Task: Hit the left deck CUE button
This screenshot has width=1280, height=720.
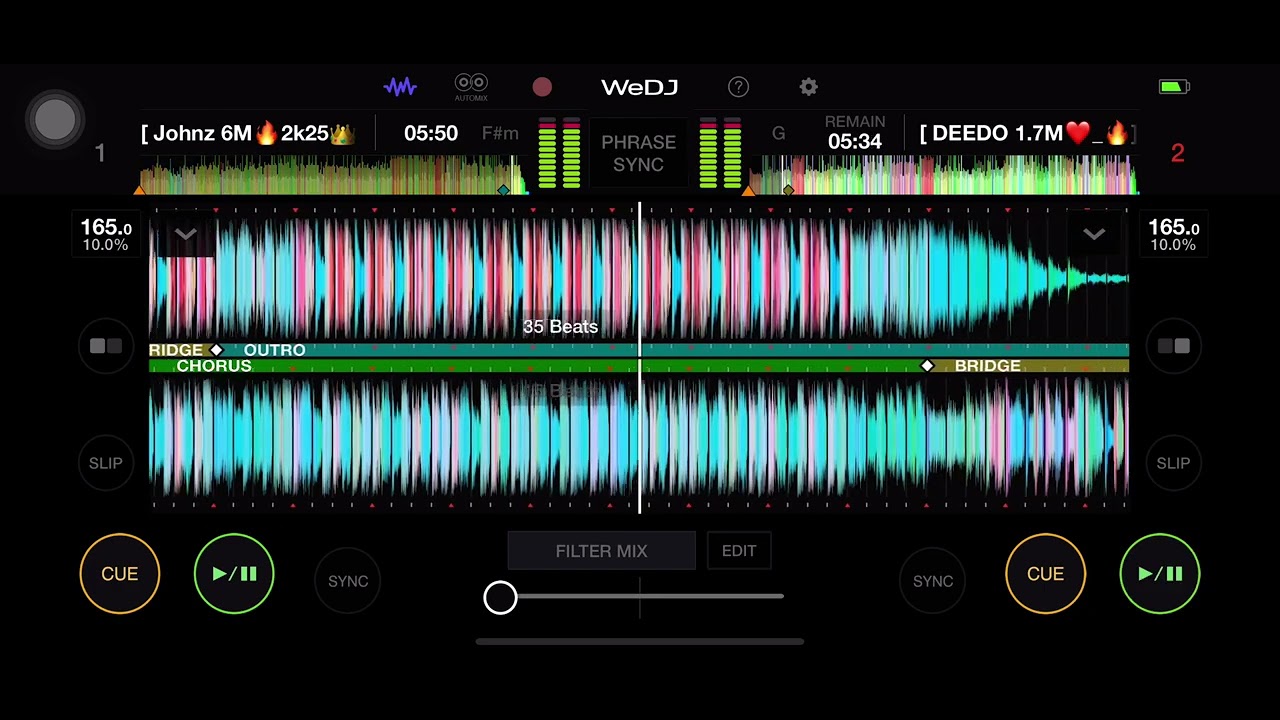Action: click(120, 574)
